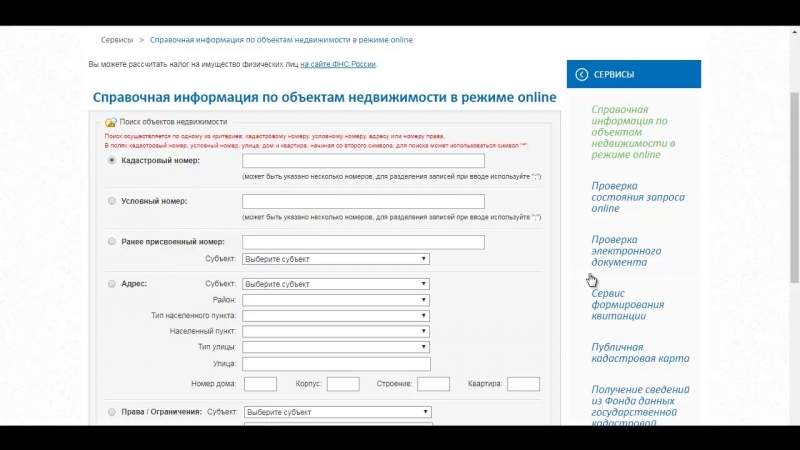Open the Сервисы breadcrumb link
The height and width of the screenshot is (450, 800).
(x=117, y=40)
